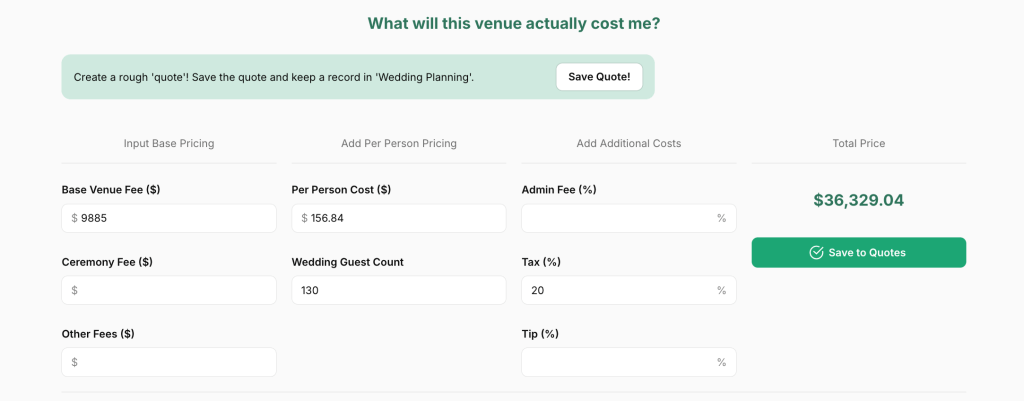
Task: Select the Other Fees input field
Action: pyautogui.click(x=175, y=362)
